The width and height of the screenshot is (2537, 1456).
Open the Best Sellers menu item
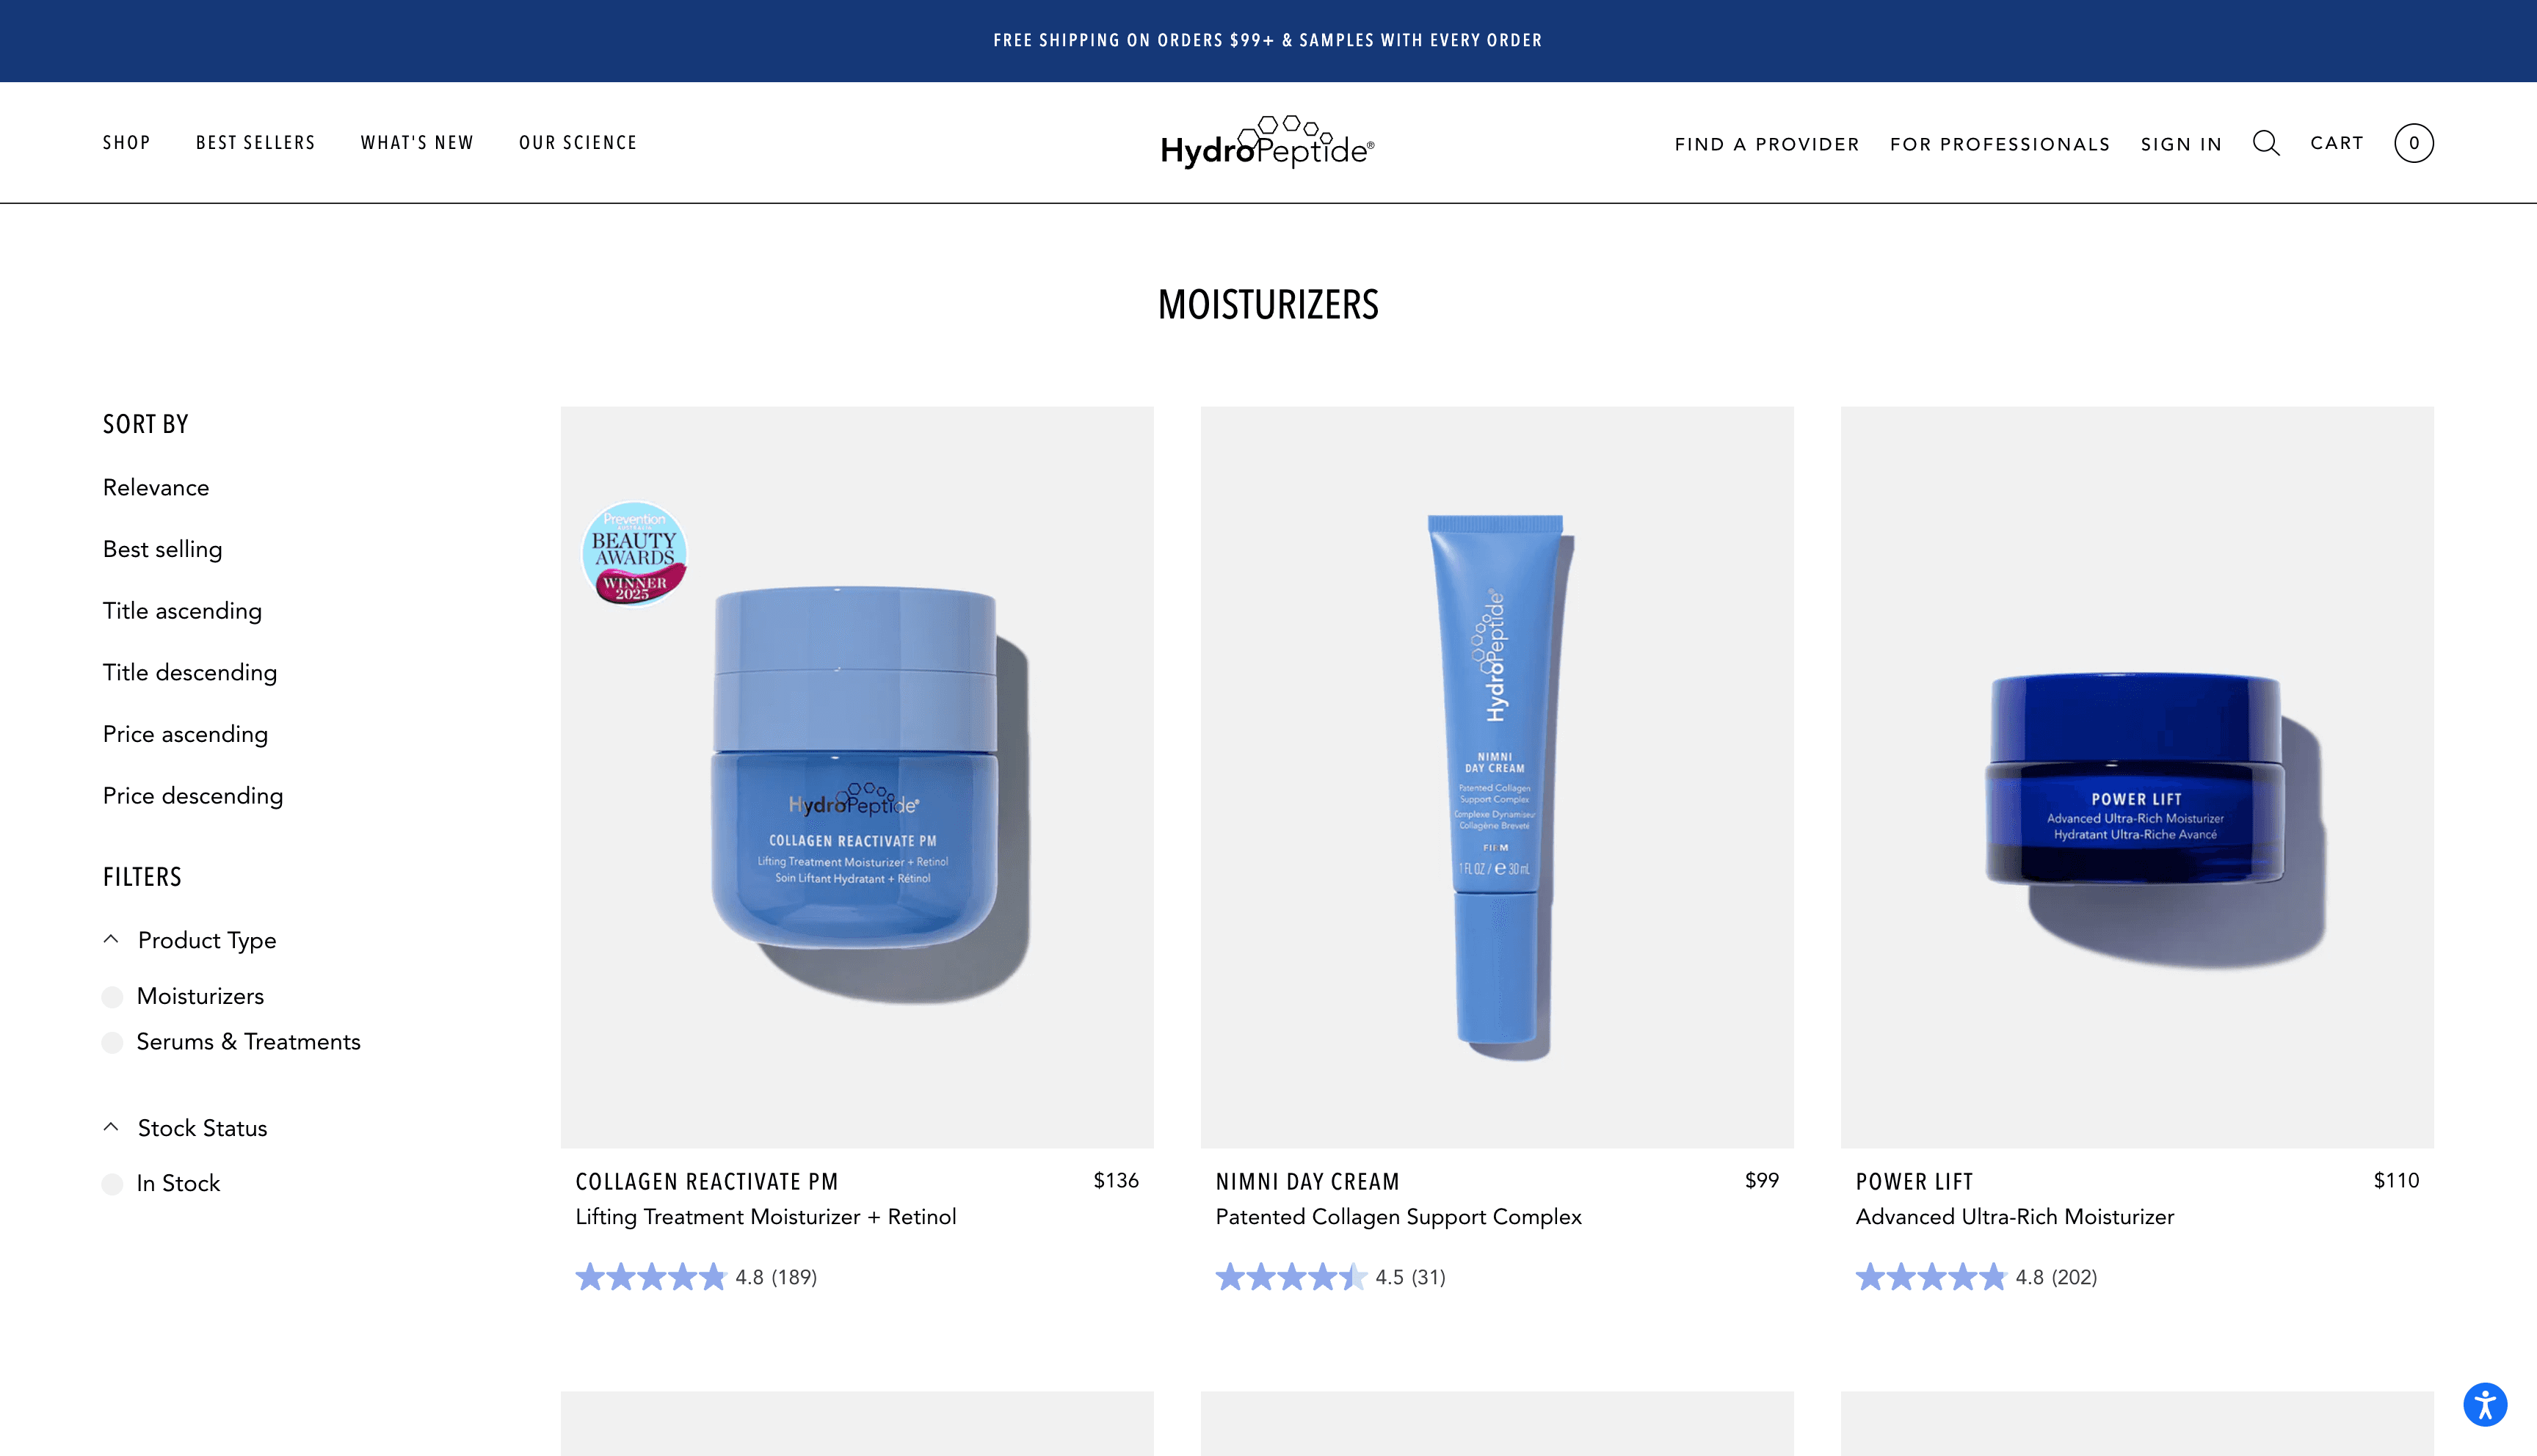click(x=256, y=143)
